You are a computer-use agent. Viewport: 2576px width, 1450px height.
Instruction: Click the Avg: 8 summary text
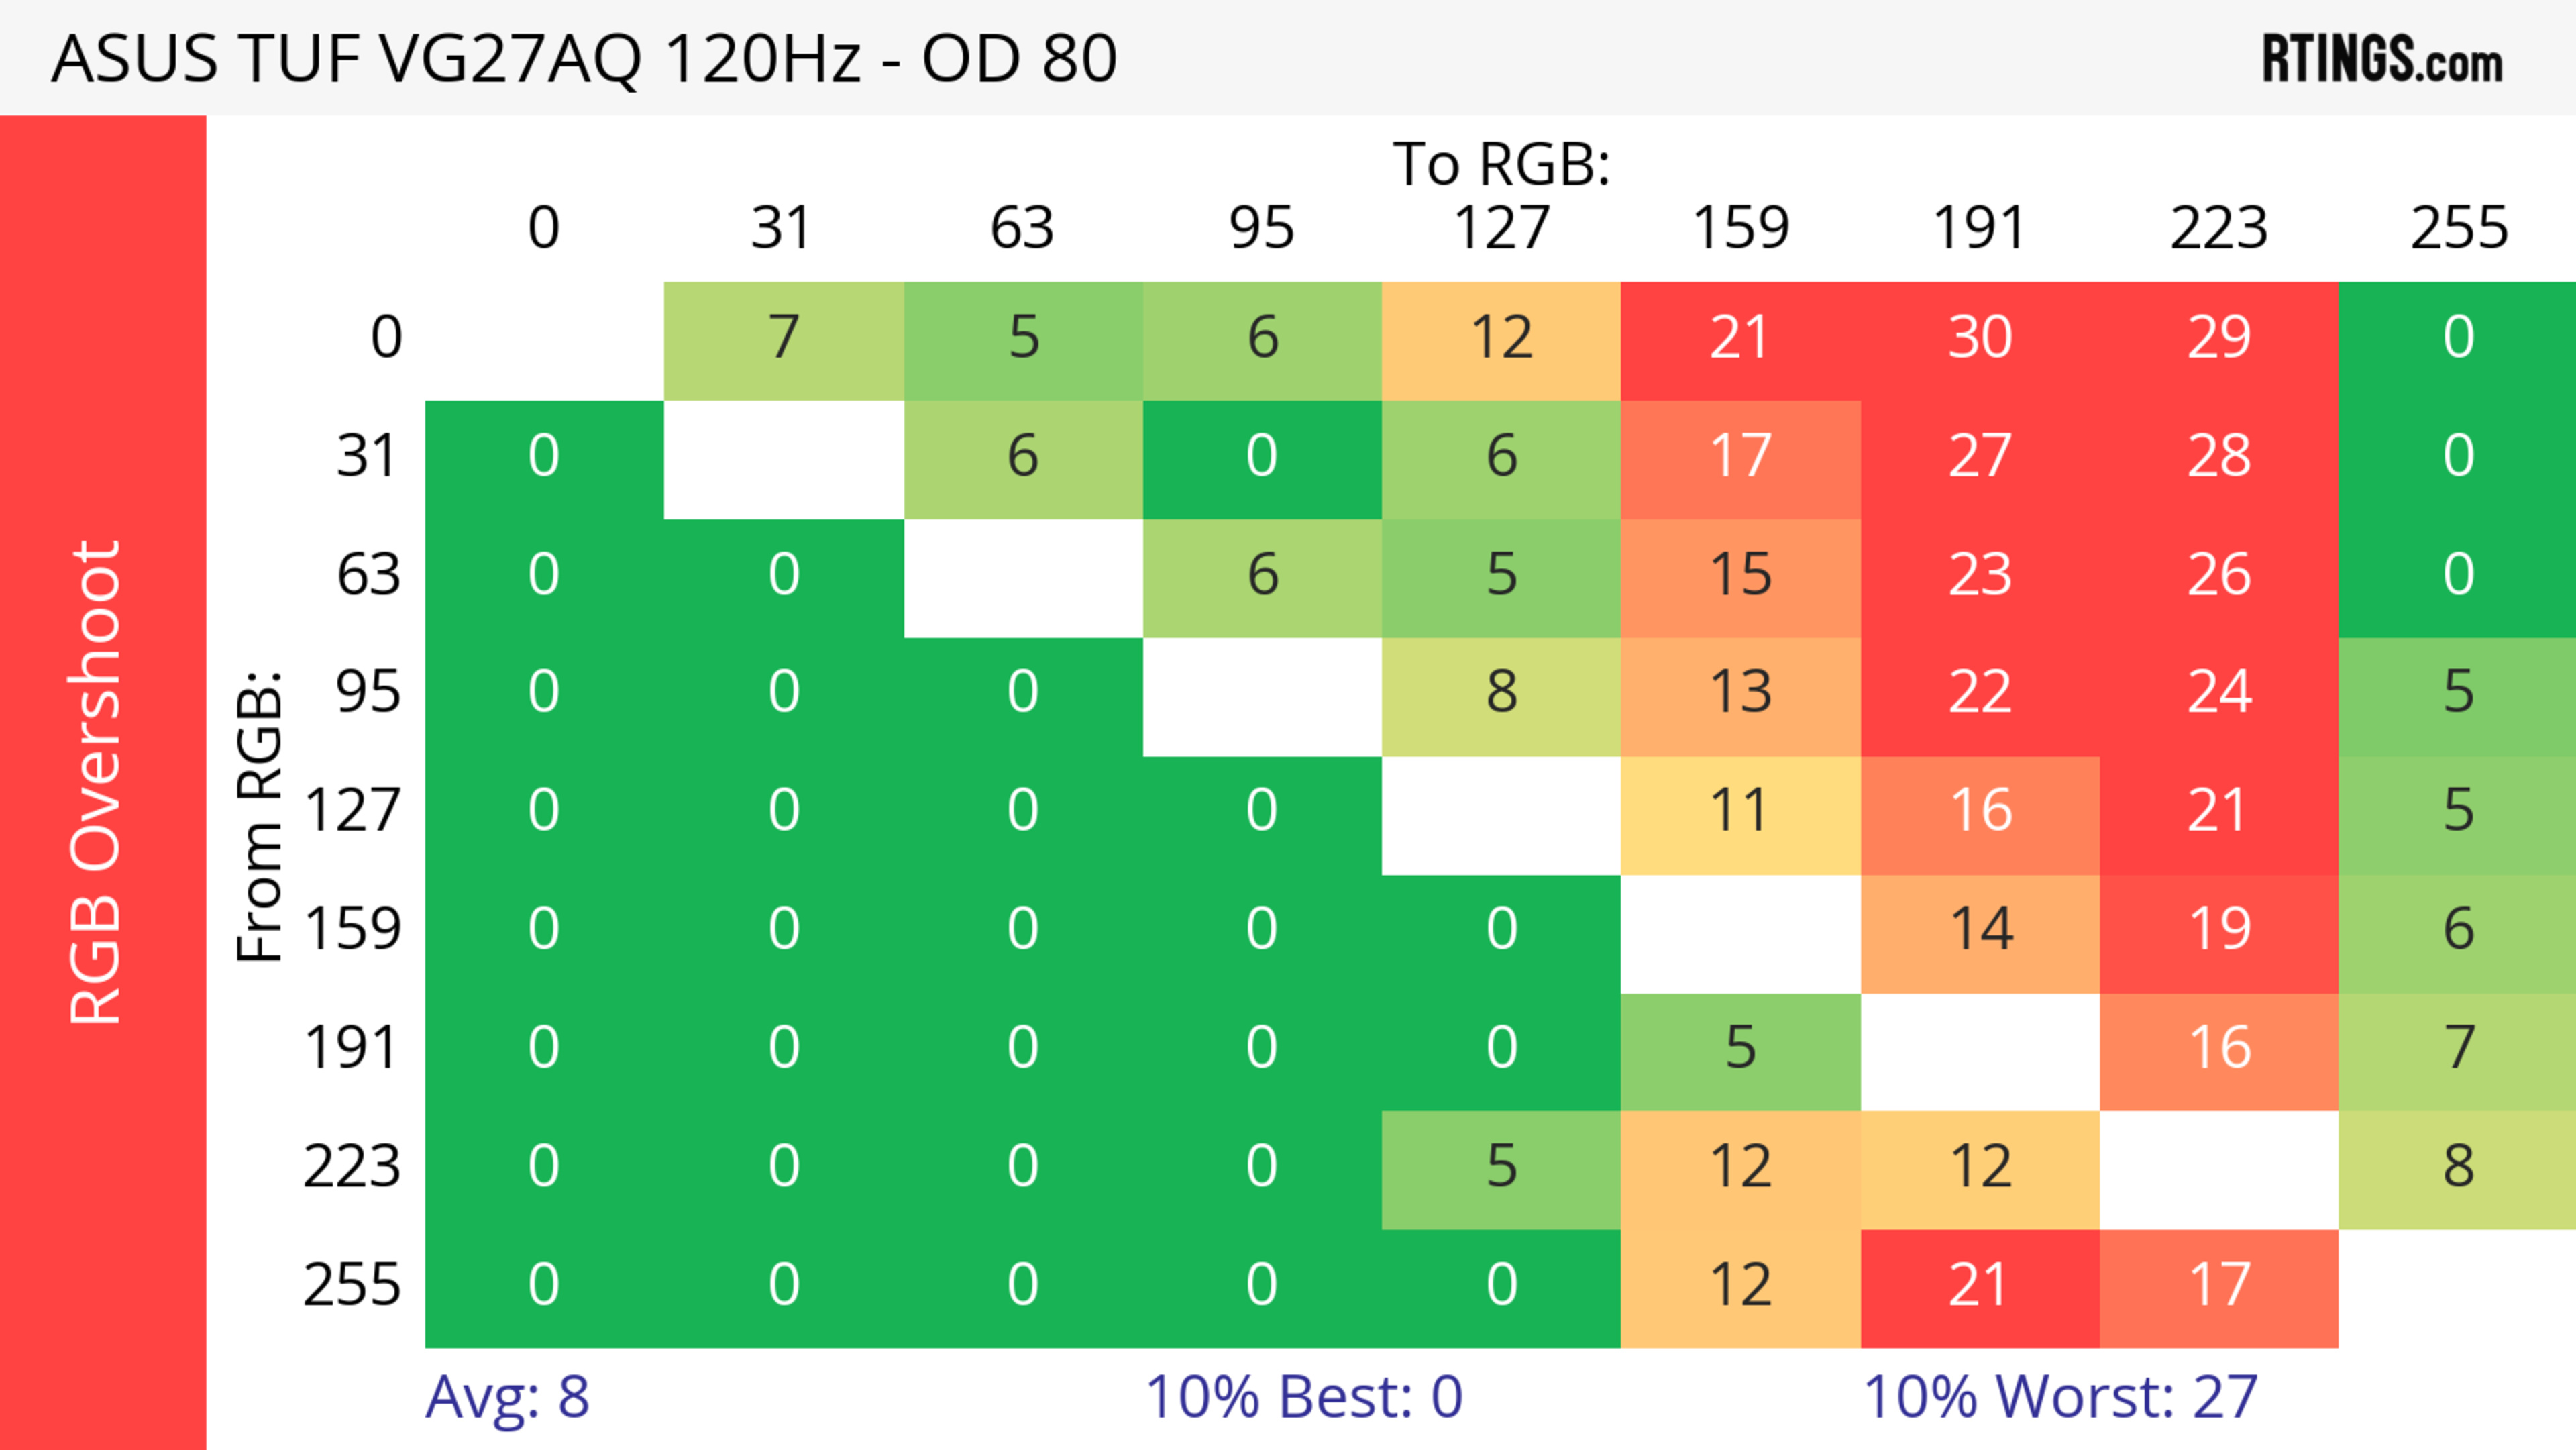[507, 1397]
